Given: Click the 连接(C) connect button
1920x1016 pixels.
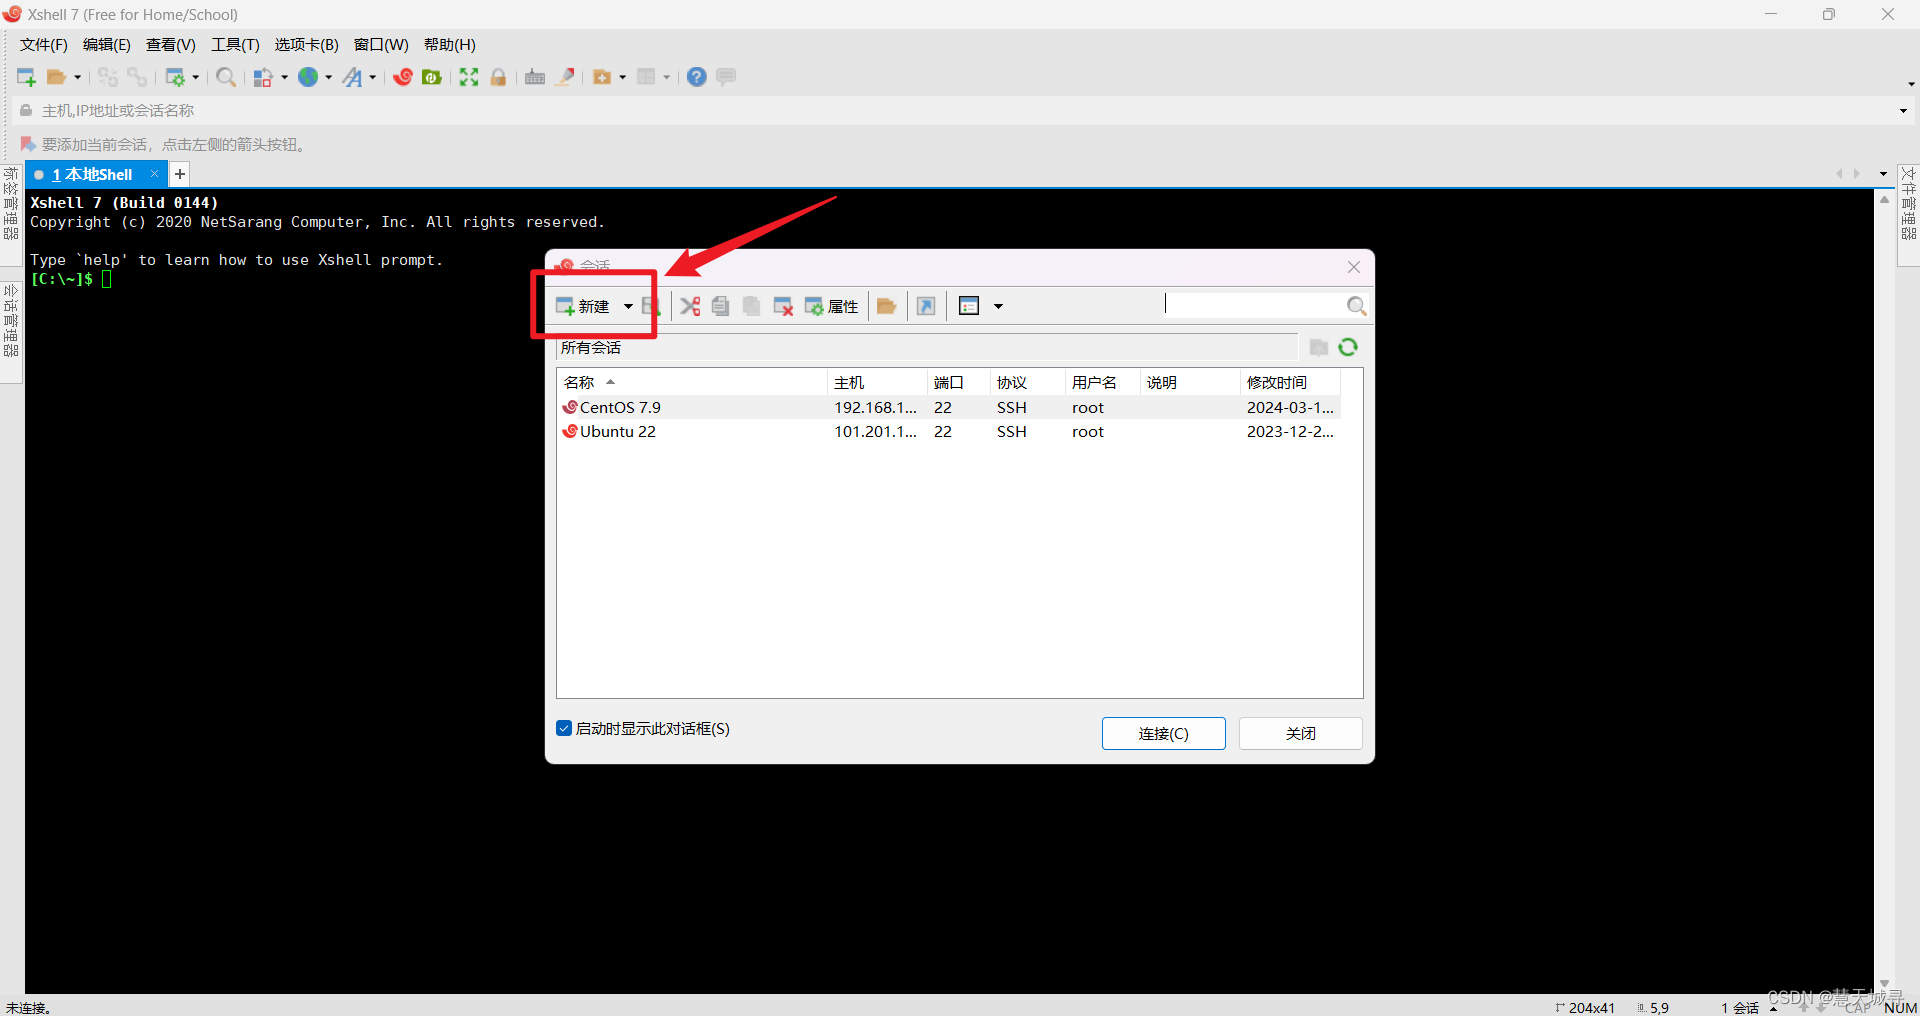Looking at the screenshot, I should (1164, 733).
